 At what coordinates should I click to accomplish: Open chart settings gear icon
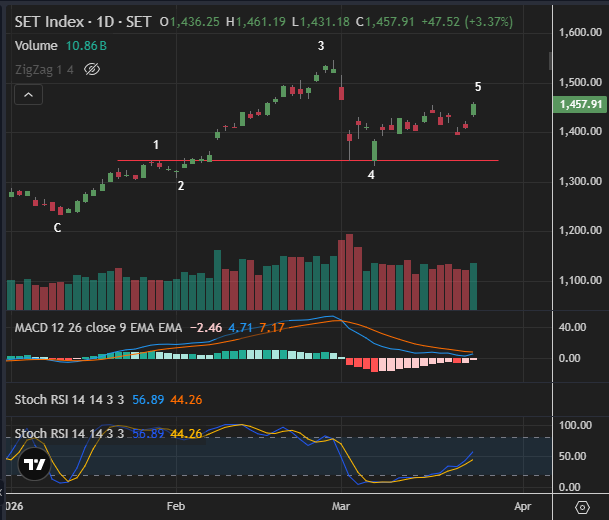[x=582, y=507]
